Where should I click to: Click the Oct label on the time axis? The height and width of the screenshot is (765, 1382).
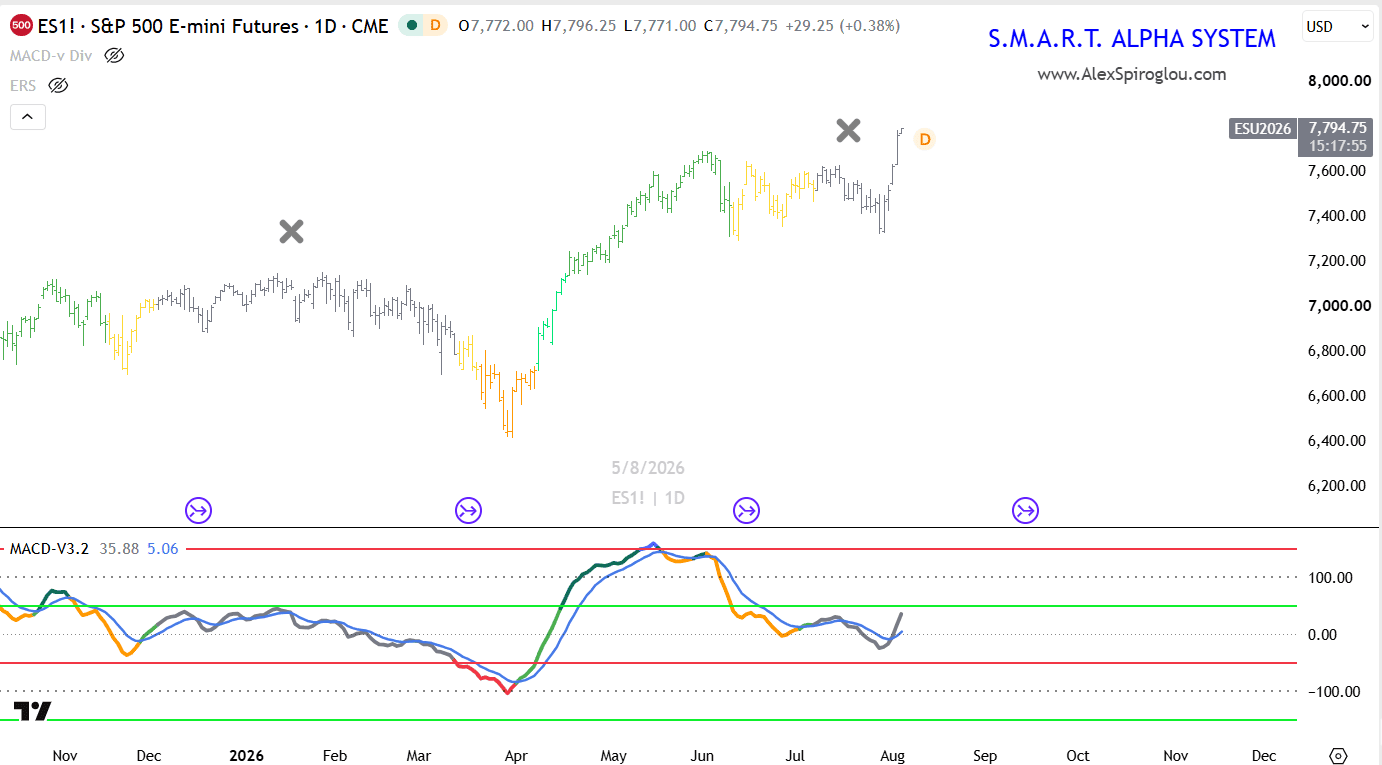click(x=1078, y=756)
